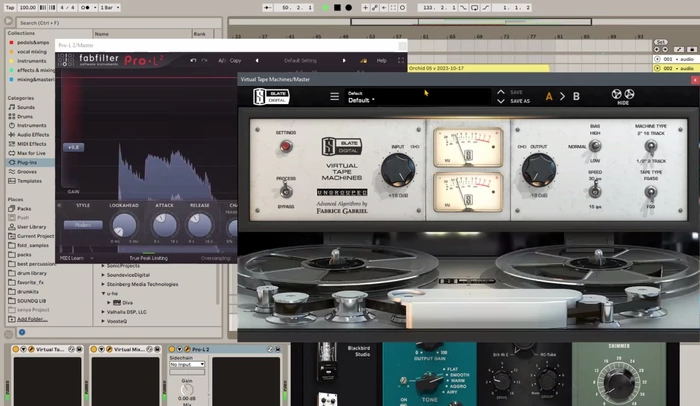
Task: Open the Pro-L 2 Help menu
Action: 381,60
